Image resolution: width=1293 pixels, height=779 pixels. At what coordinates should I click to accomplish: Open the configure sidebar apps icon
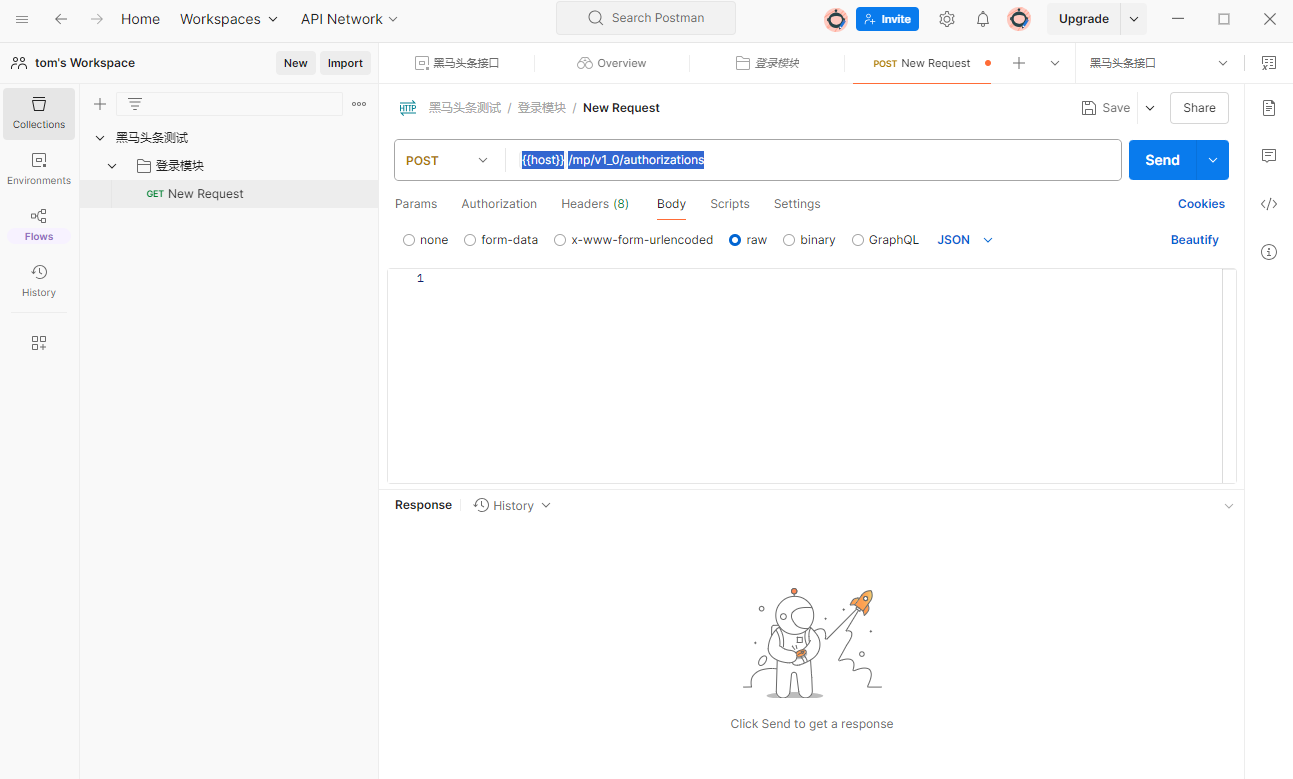point(39,343)
